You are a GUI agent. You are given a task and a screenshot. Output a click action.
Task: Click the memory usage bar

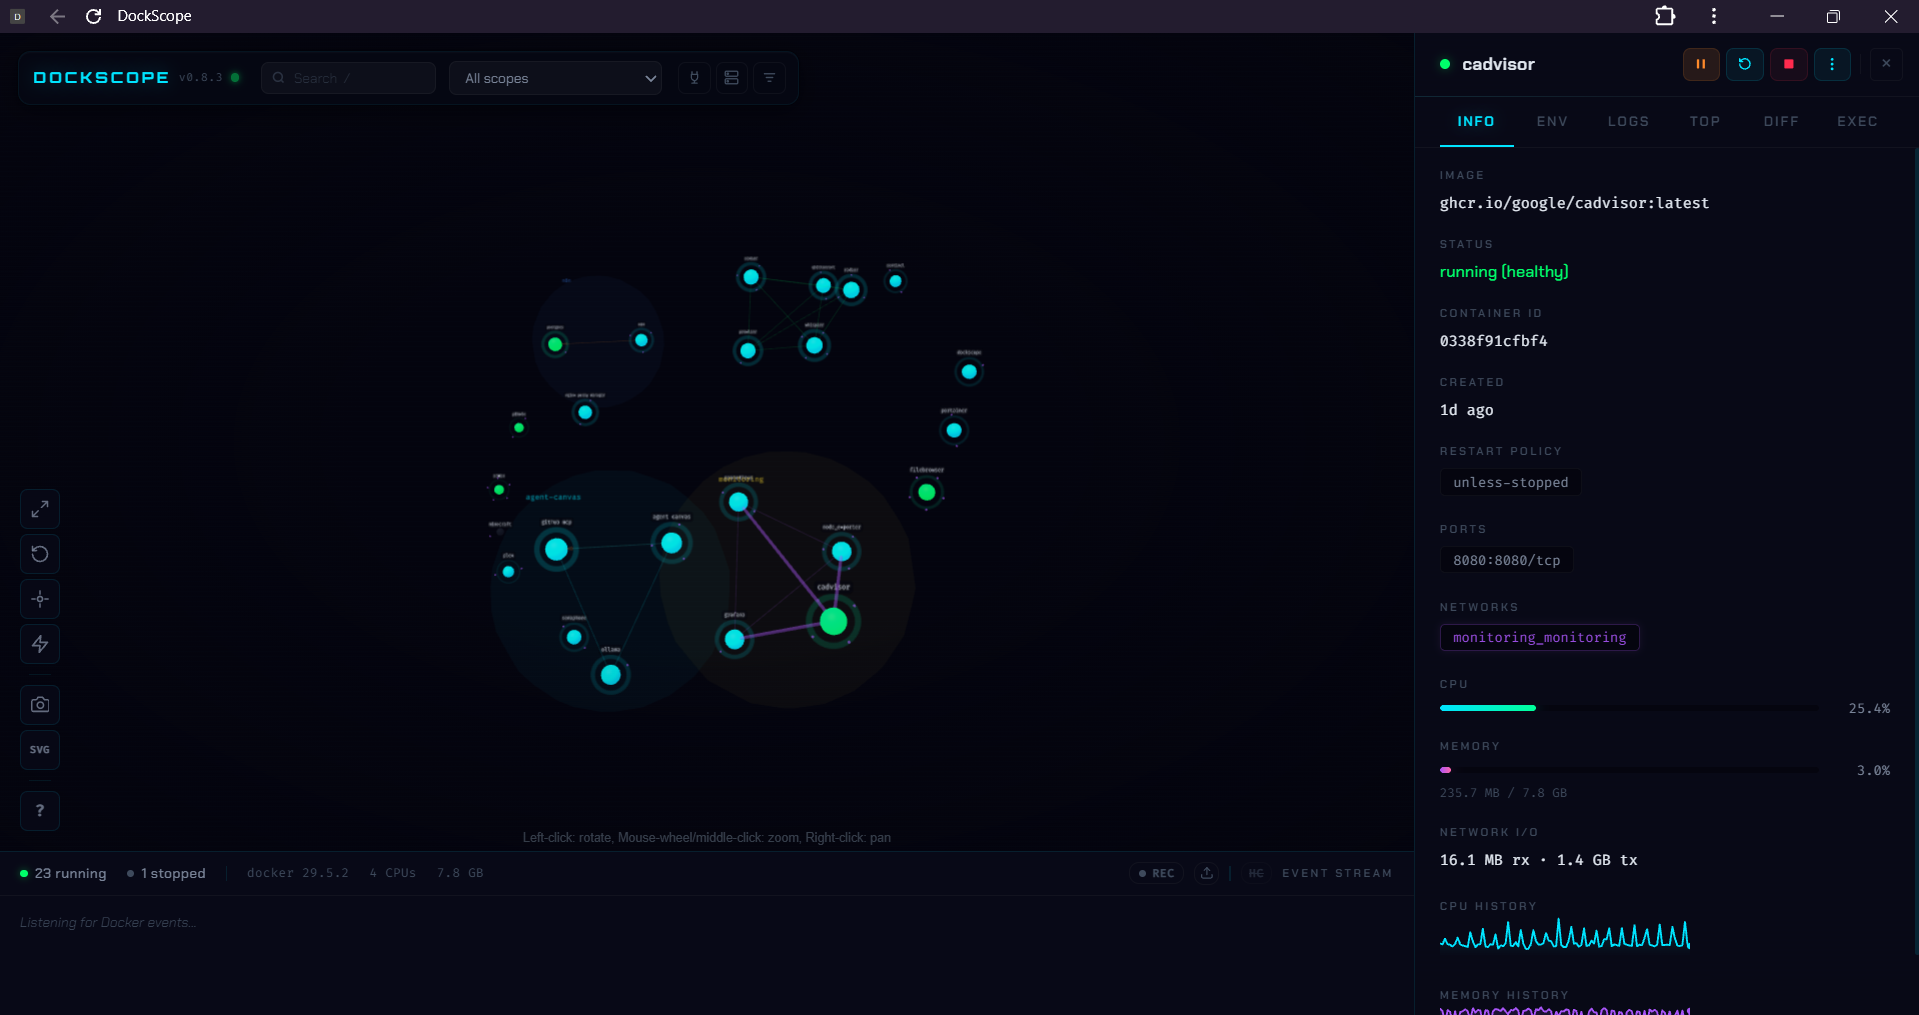point(1629,770)
